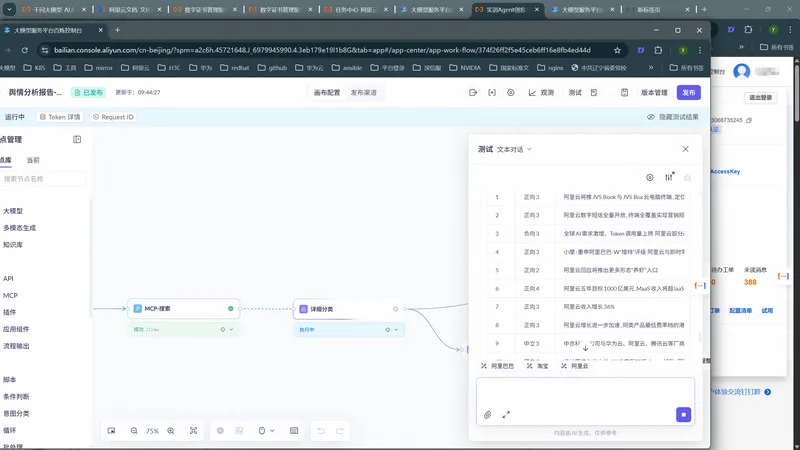Click the add node plus icon

click(x=220, y=431)
